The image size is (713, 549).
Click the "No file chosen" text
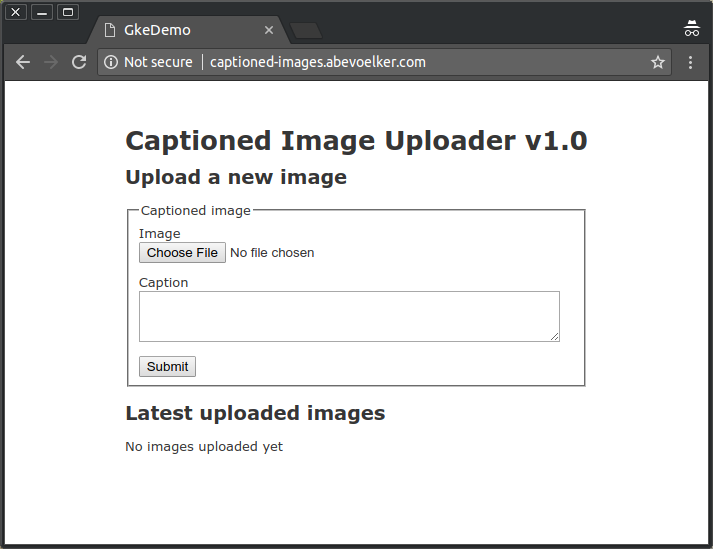272,253
